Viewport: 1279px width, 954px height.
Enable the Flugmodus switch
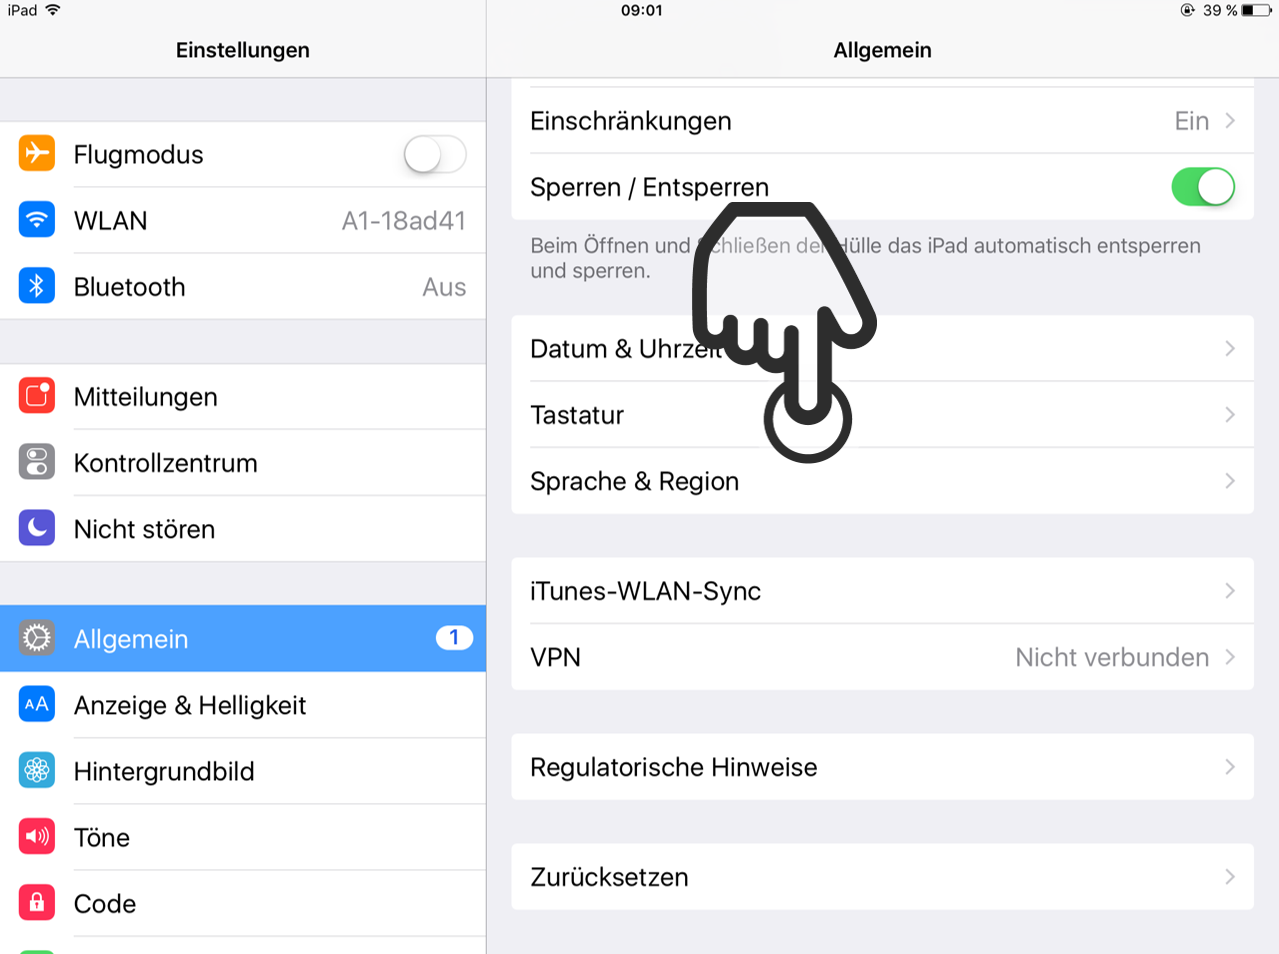pos(435,155)
